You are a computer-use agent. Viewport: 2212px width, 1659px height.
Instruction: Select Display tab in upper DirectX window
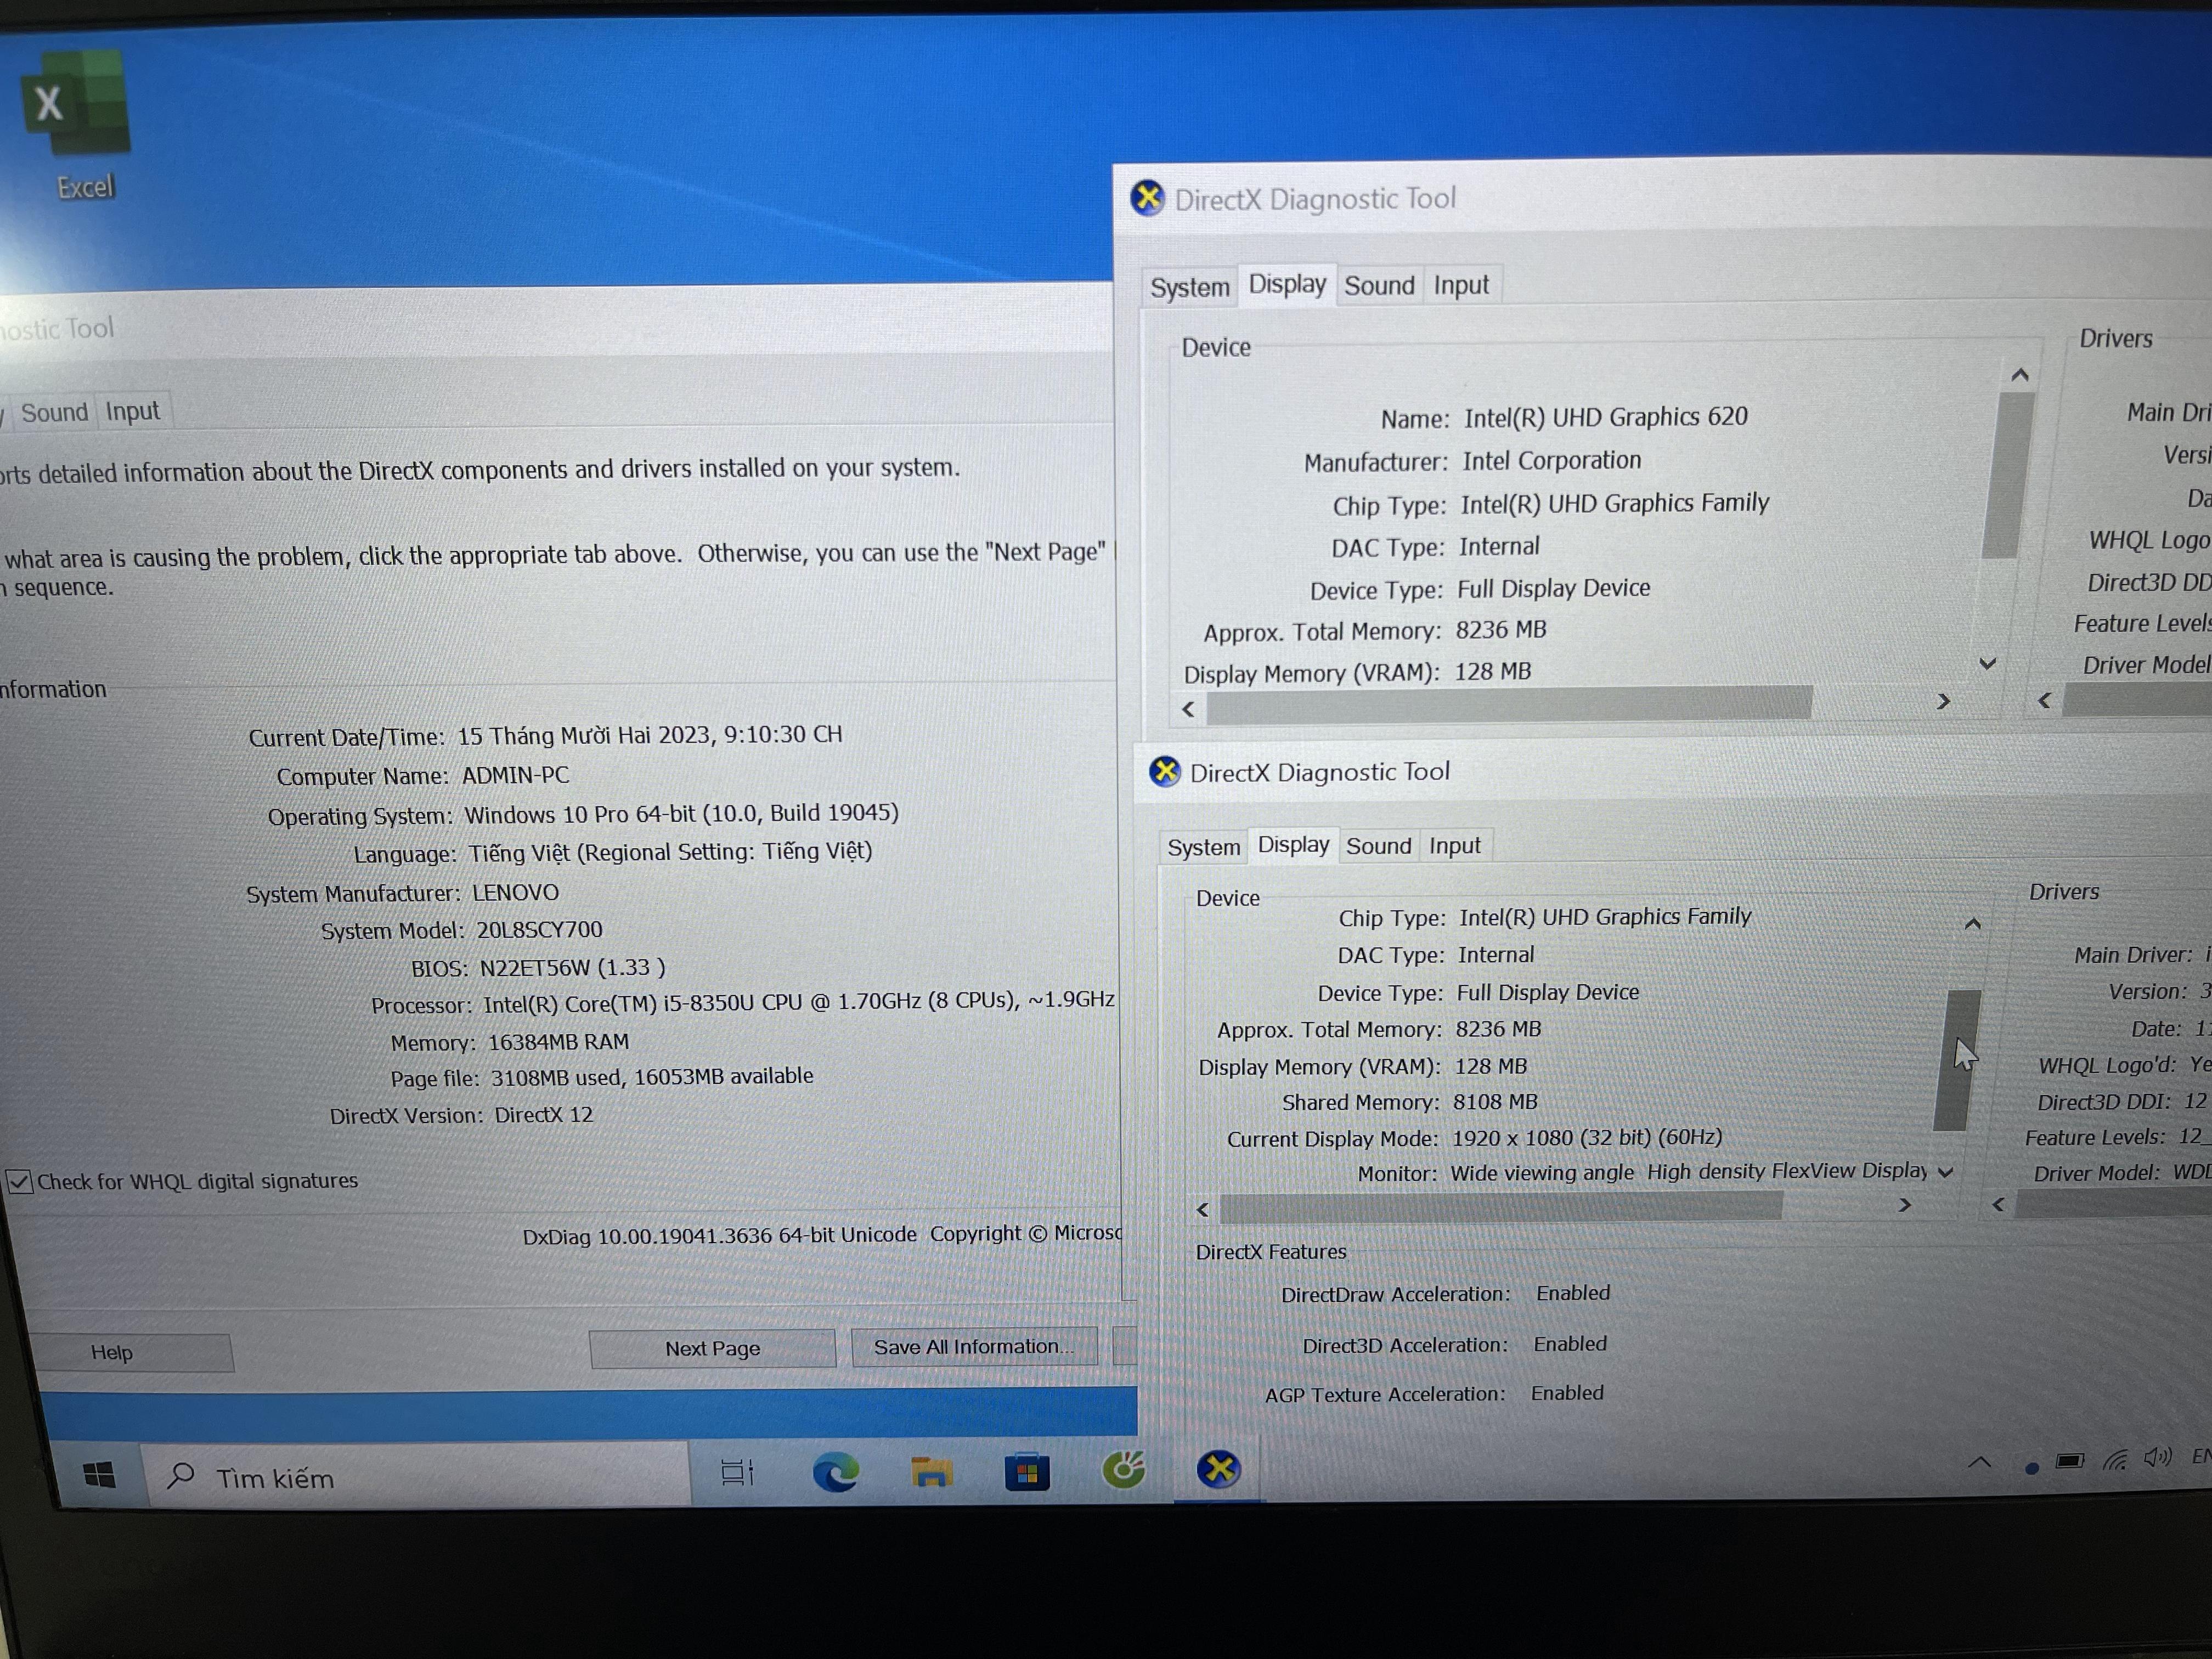click(x=1287, y=284)
